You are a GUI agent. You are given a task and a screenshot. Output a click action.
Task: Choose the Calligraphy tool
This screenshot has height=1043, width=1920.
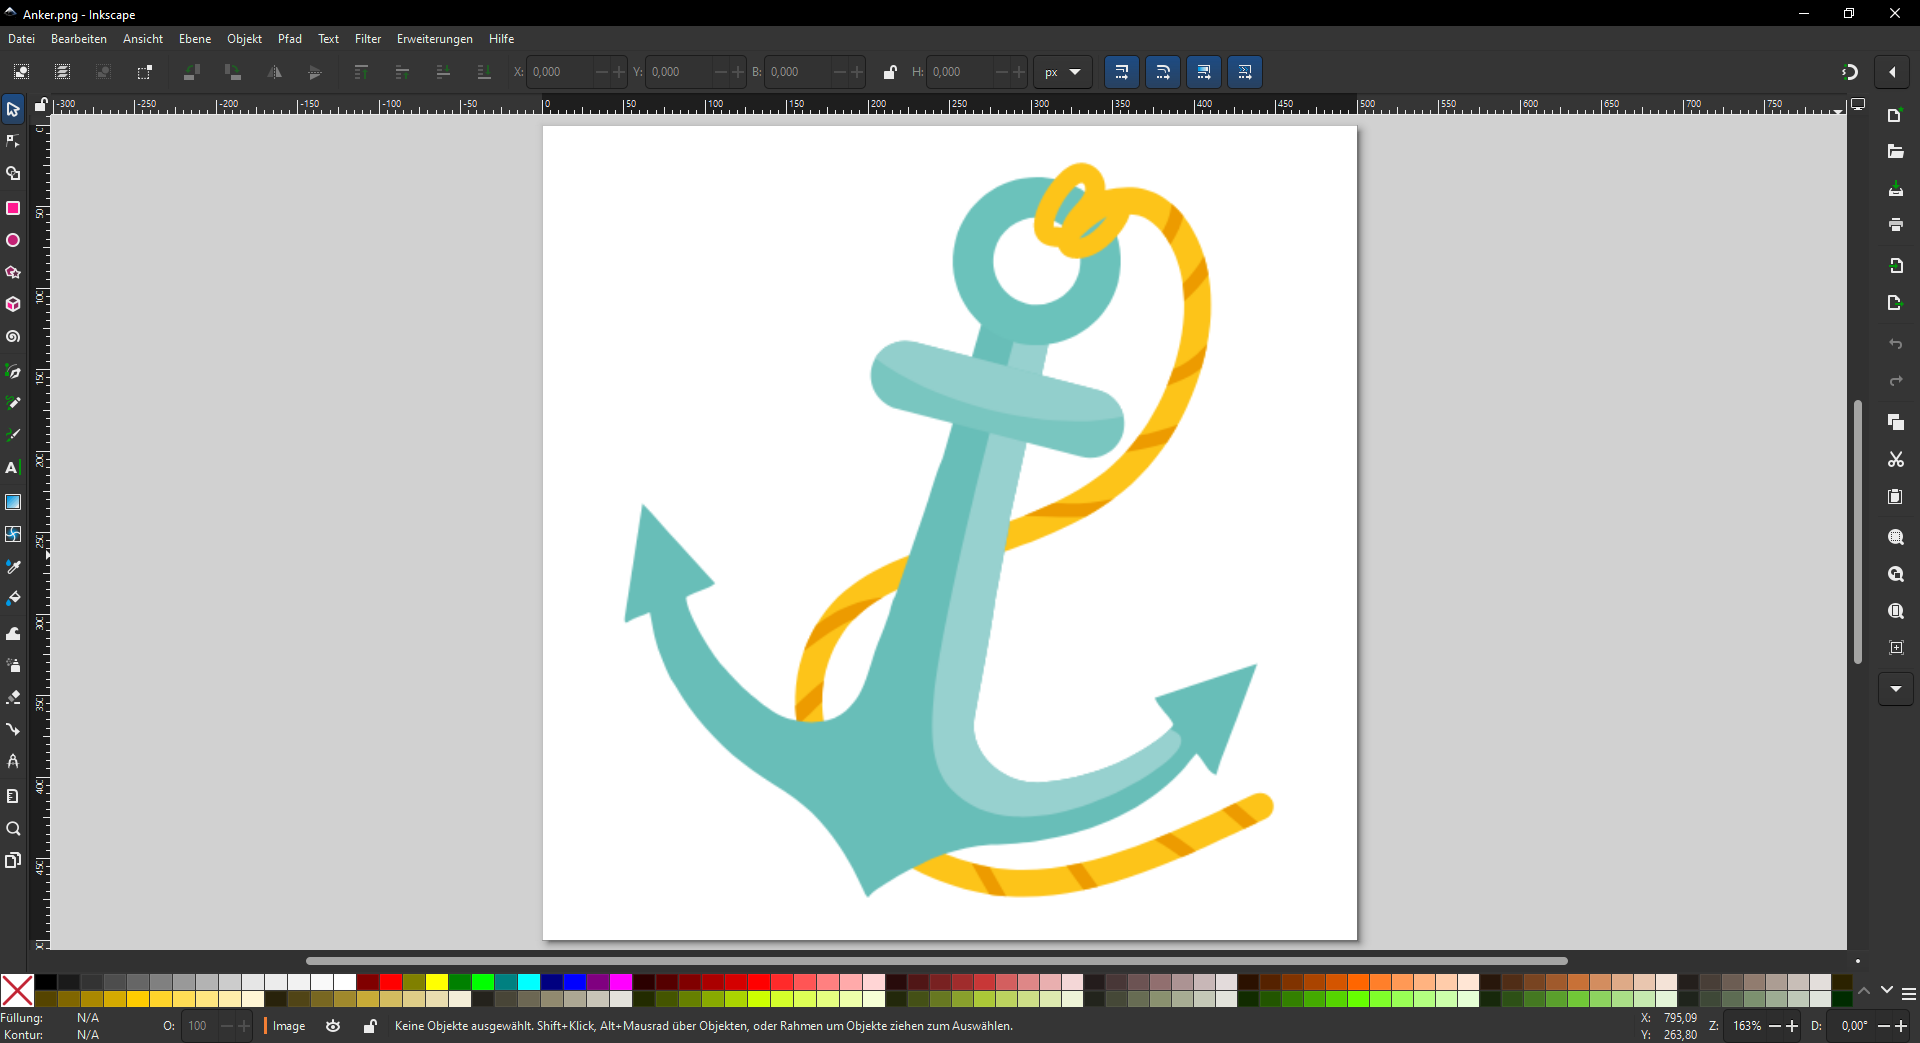pos(13,435)
